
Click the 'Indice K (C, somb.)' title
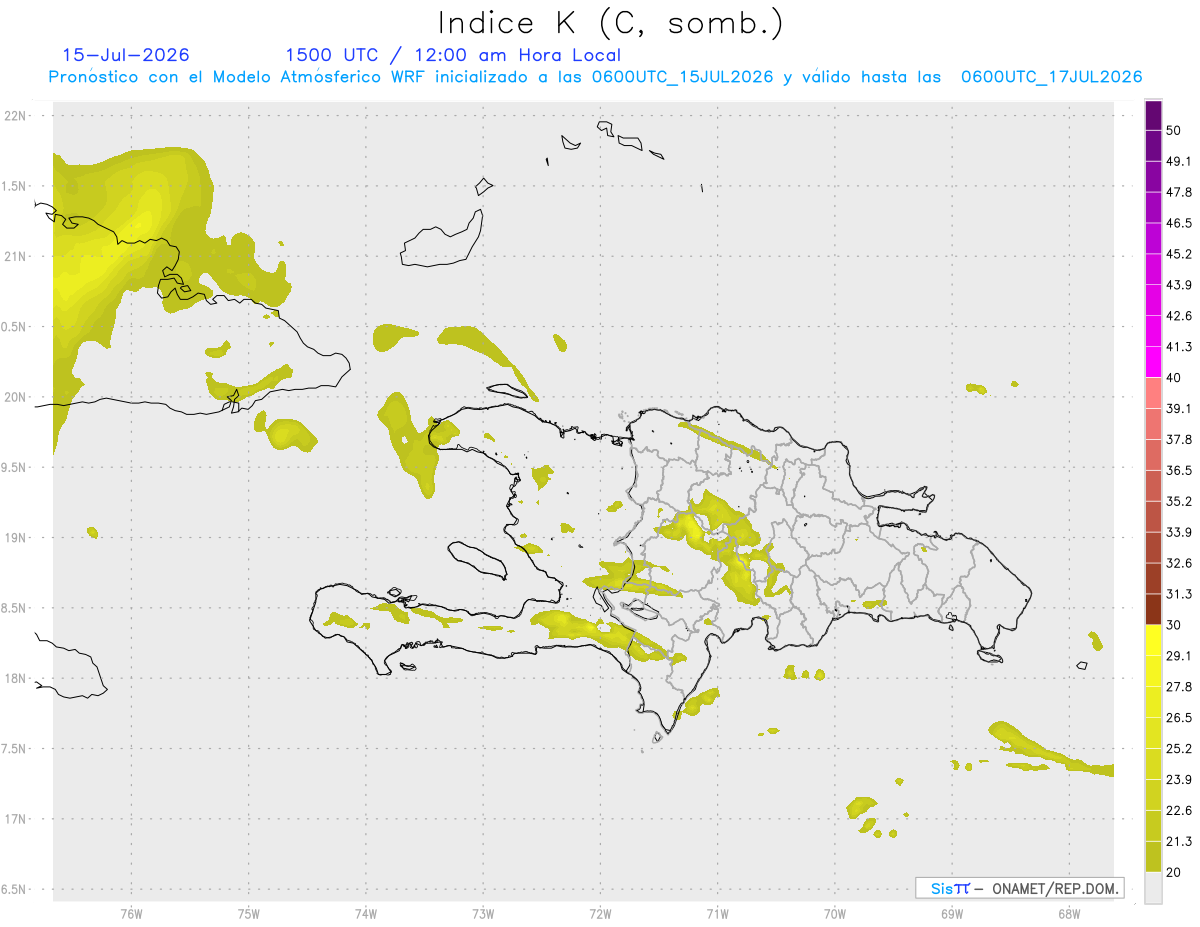pos(611,24)
